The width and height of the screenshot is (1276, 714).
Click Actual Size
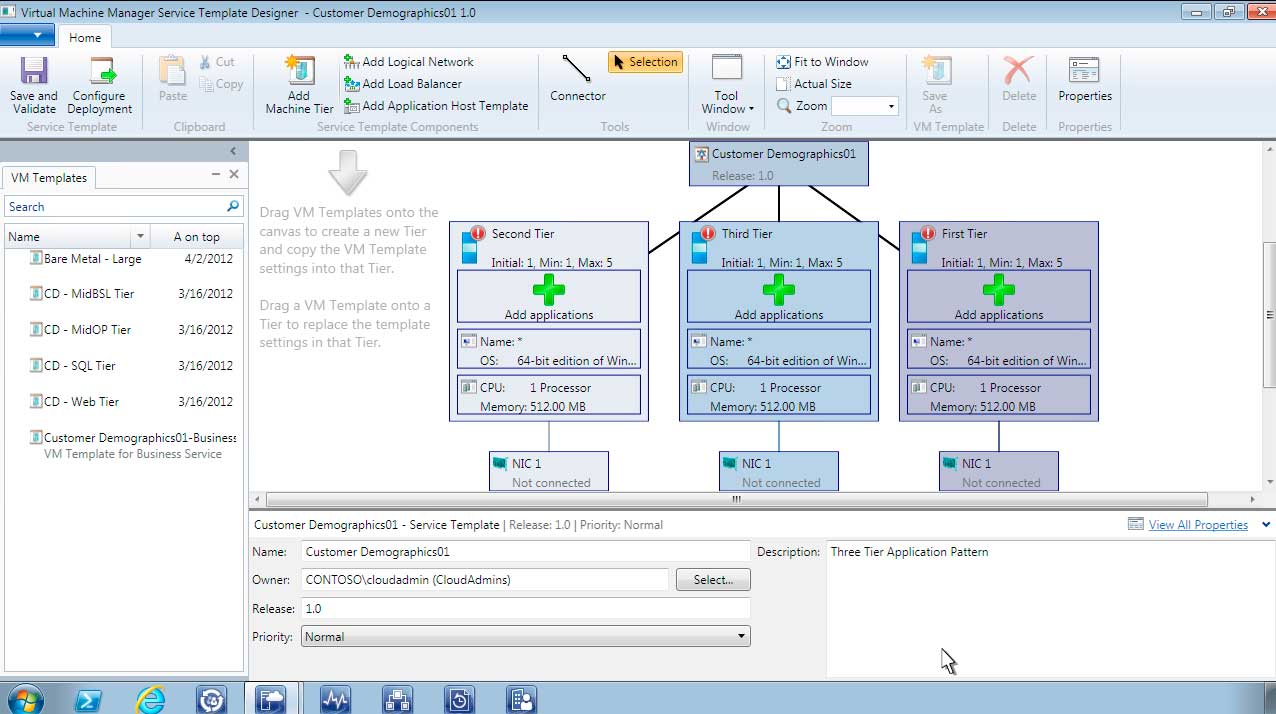815,84
